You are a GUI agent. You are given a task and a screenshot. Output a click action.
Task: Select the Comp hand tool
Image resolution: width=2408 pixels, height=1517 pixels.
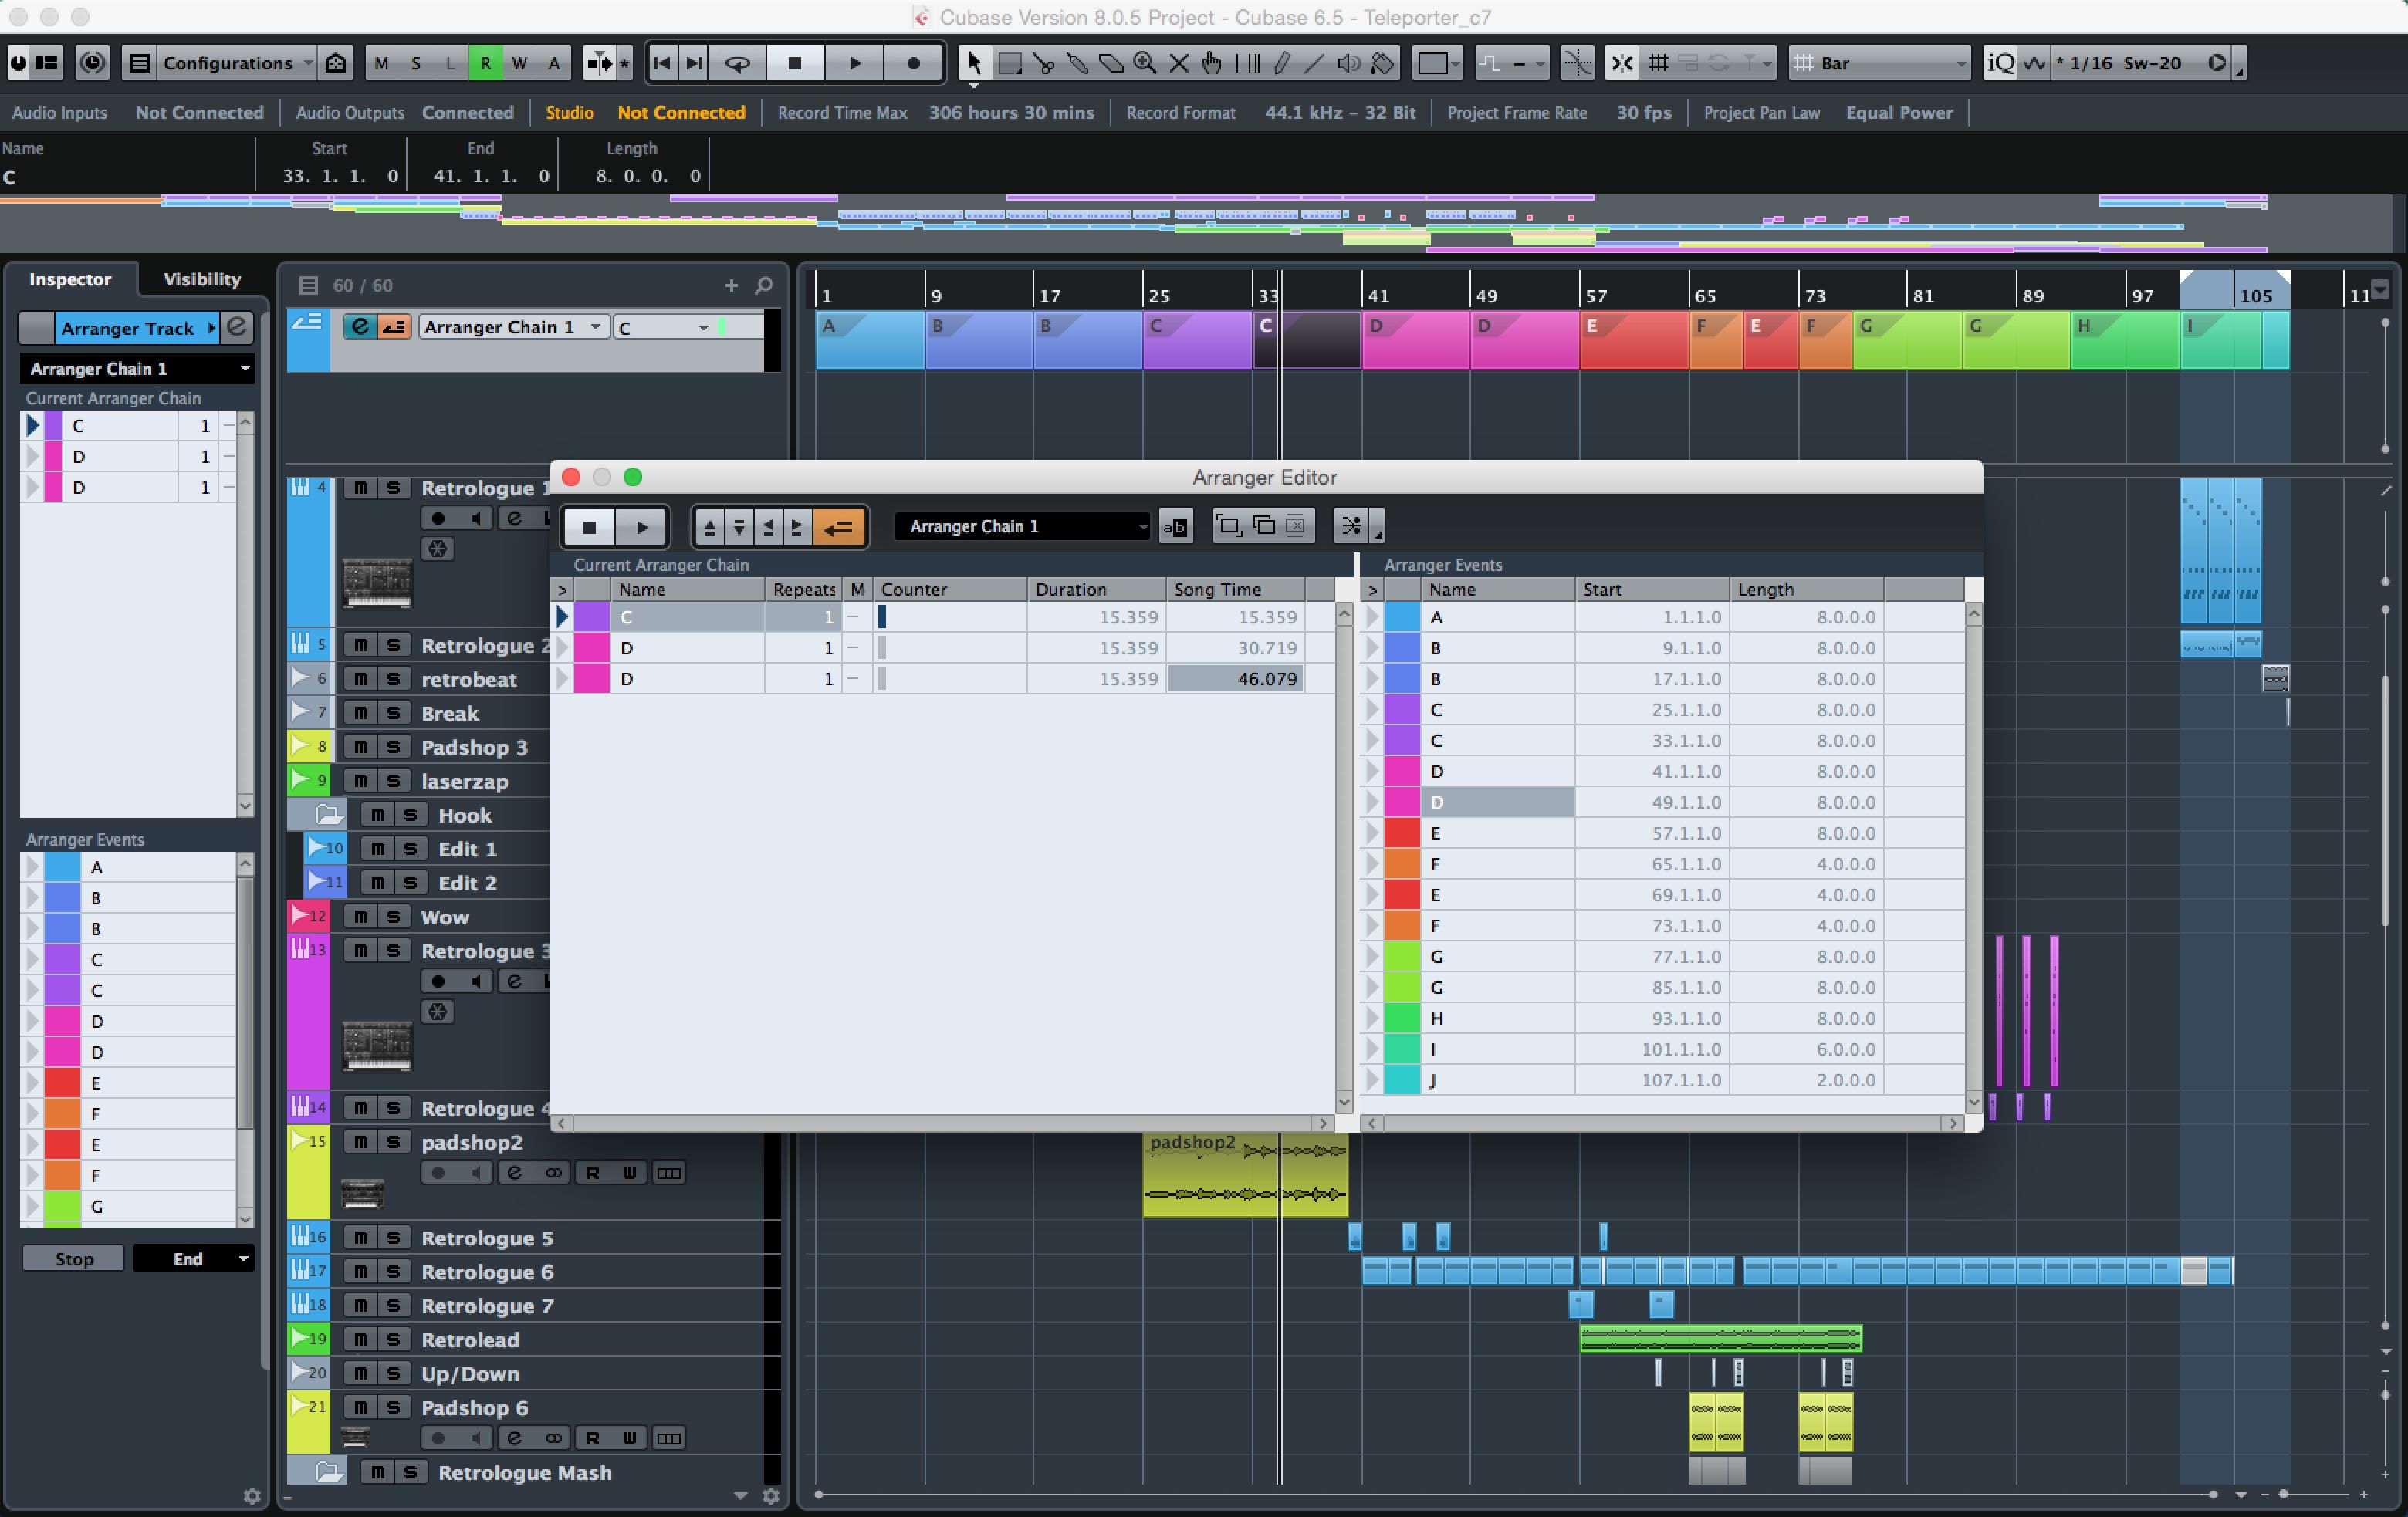tap(1212, 63)
